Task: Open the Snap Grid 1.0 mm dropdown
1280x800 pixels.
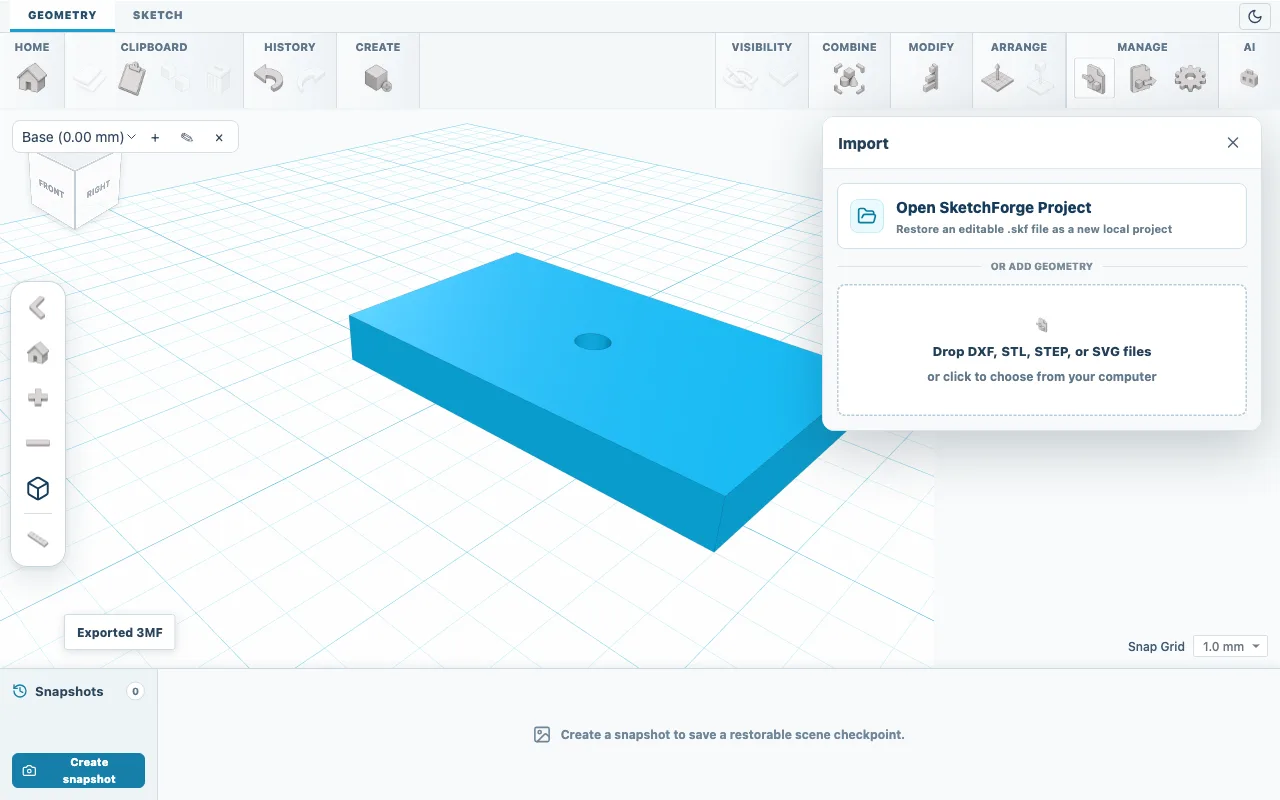Action: point(1230,647)
